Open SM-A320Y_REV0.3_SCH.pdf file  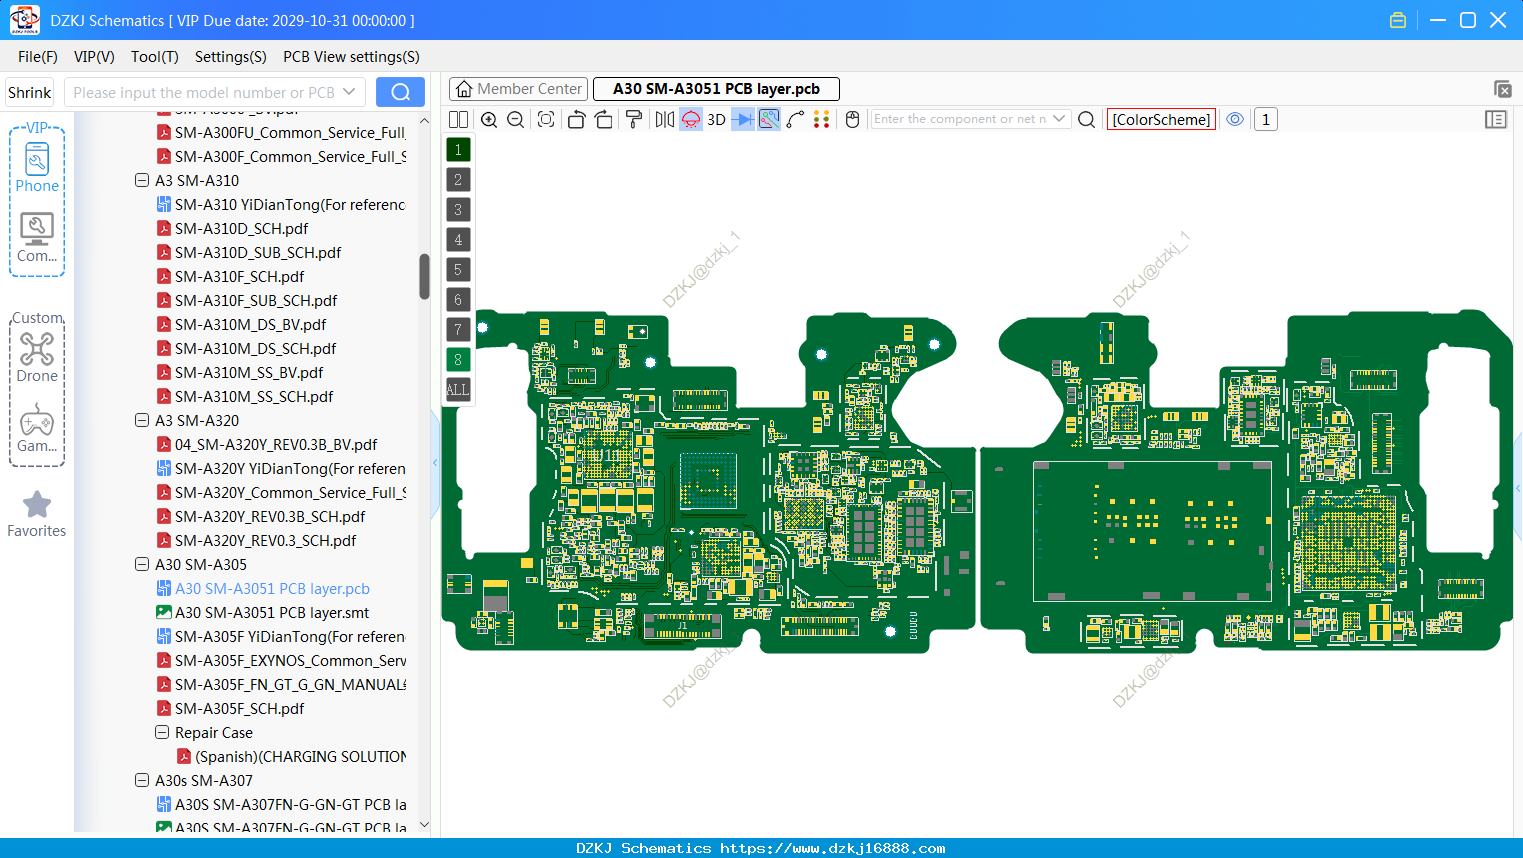coord(266,541)
